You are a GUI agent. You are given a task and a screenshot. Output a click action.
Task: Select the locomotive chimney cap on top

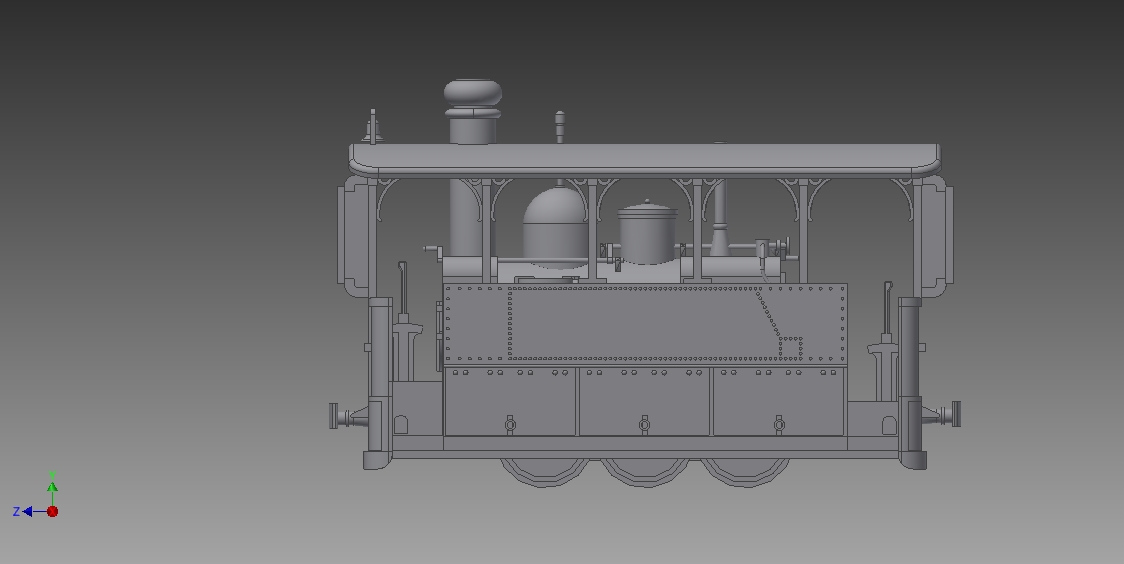point(473,95)
